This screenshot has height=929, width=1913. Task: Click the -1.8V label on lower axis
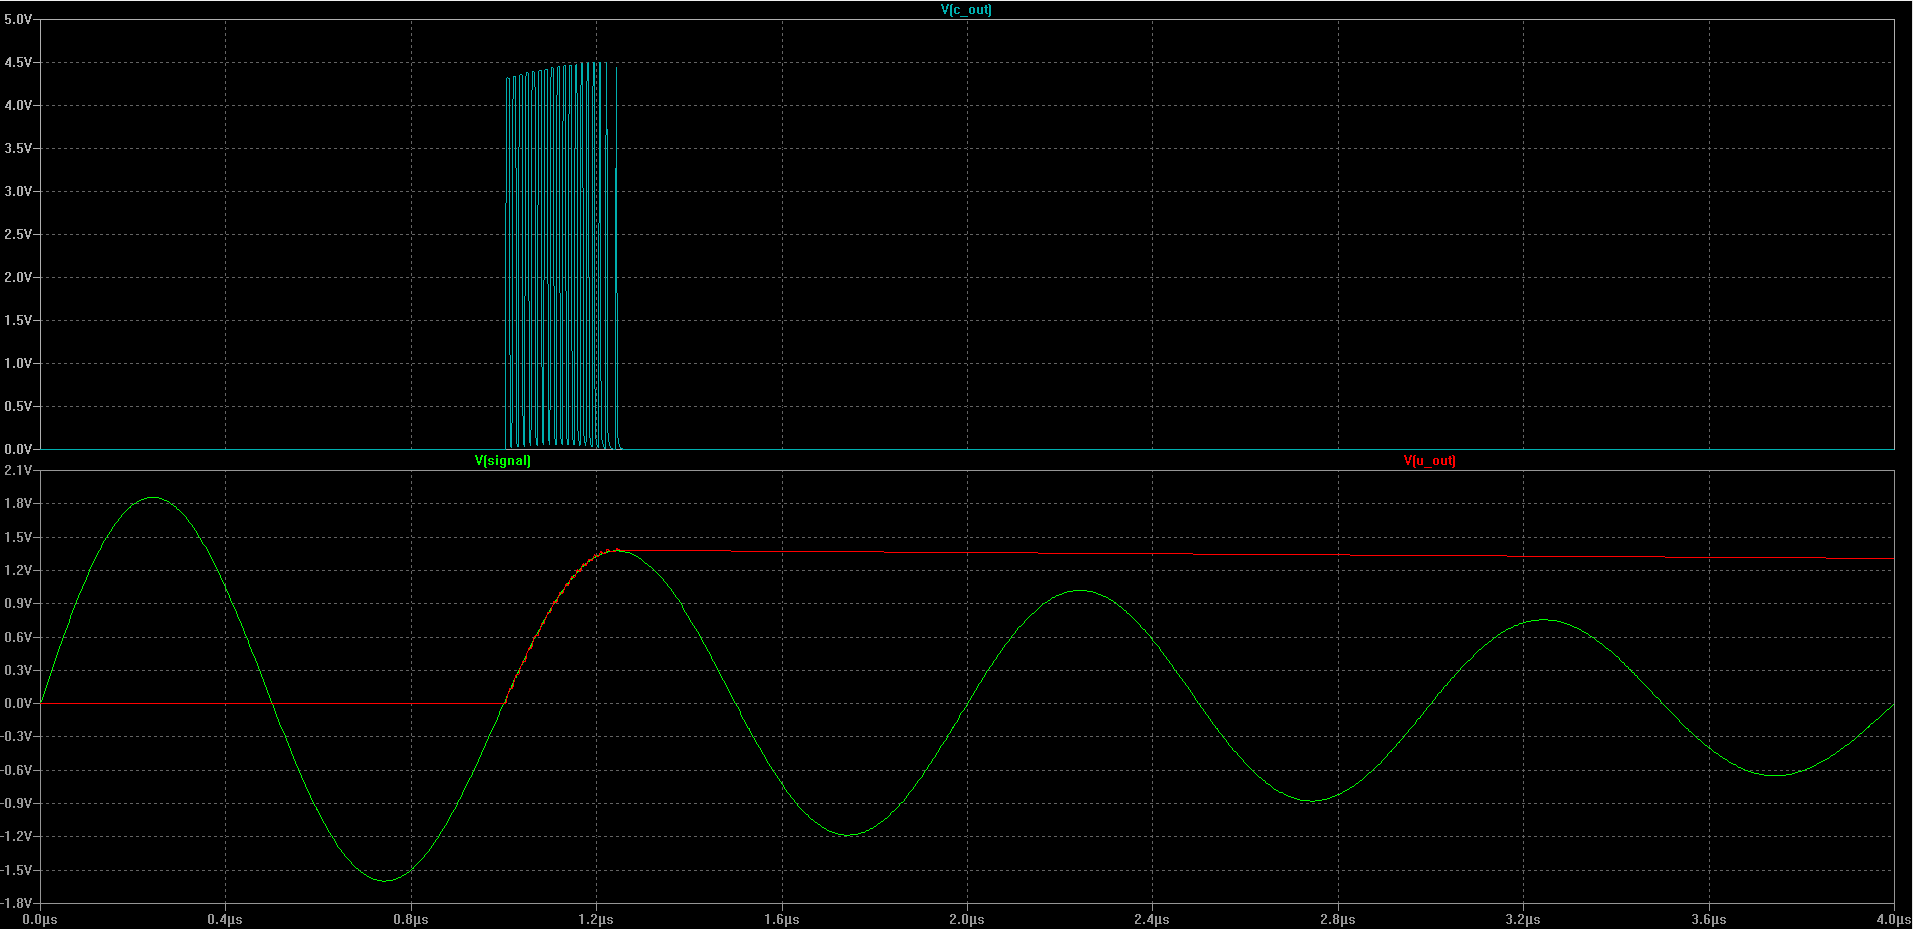(18, 903)
